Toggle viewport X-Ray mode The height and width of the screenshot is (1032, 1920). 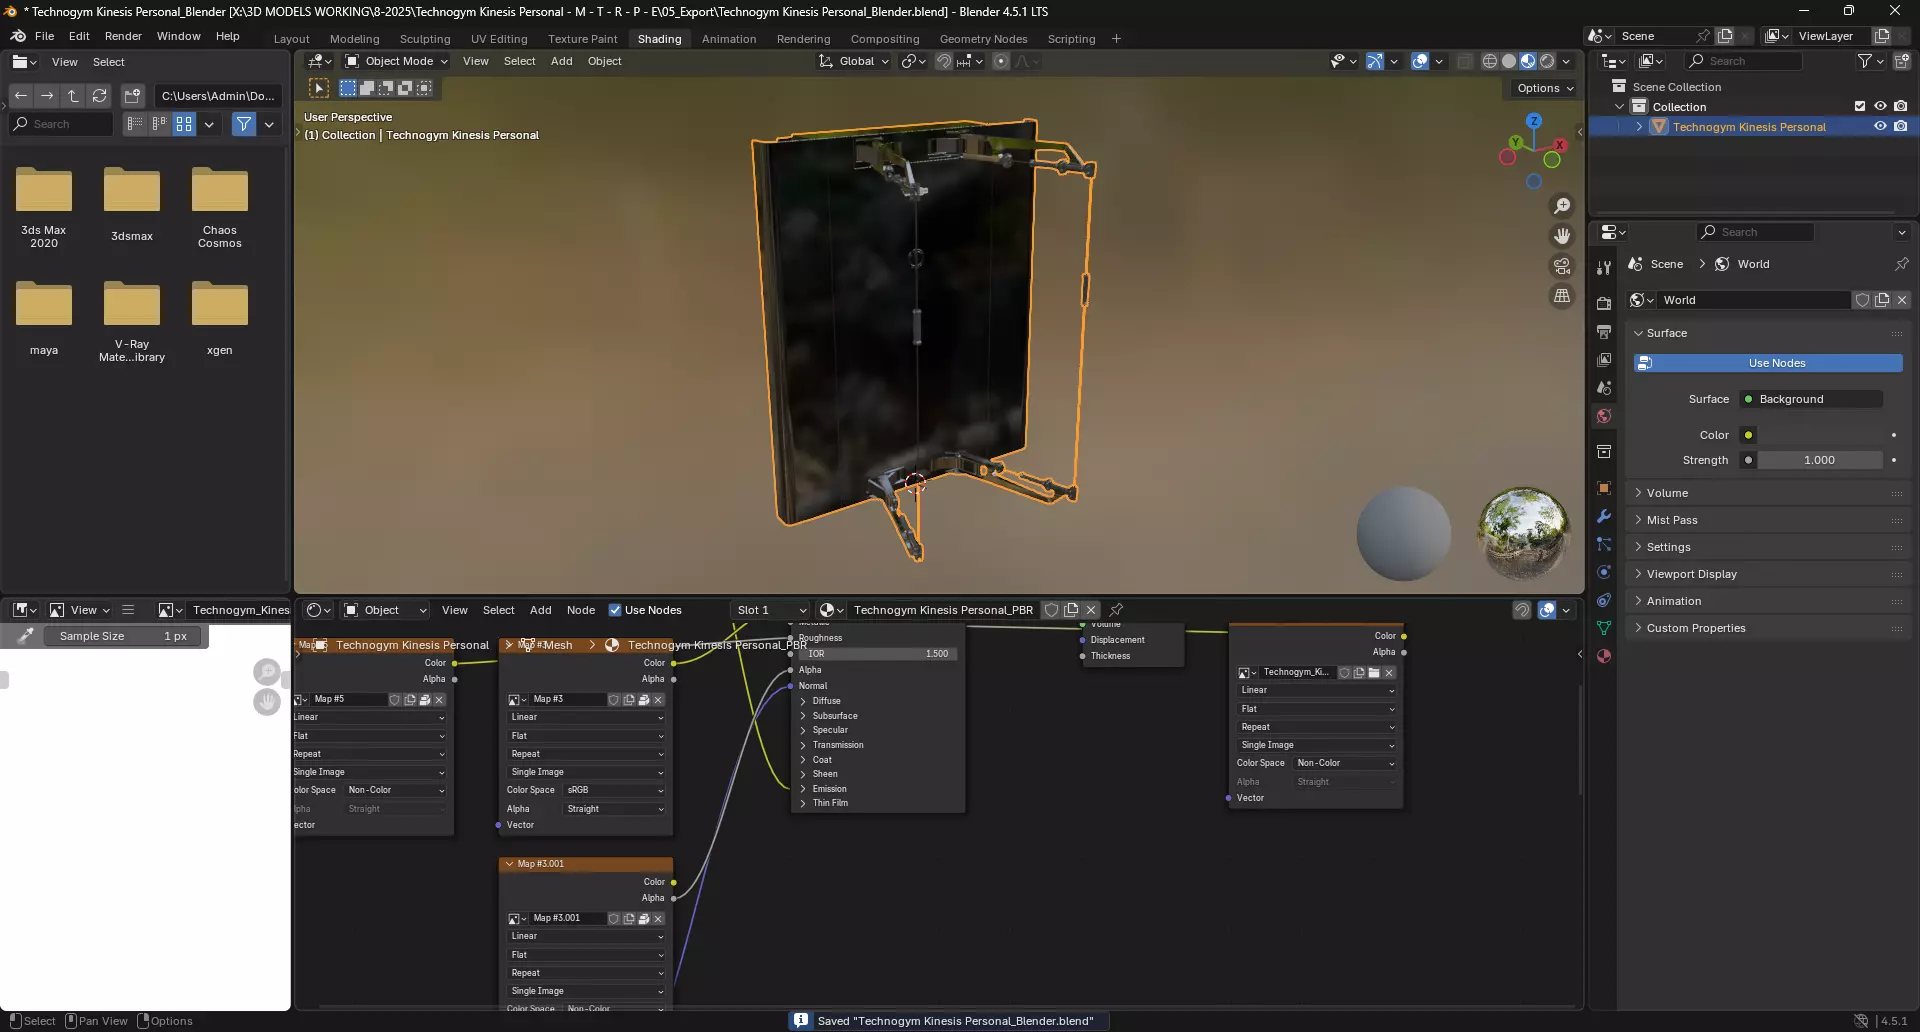point(1465,61)
